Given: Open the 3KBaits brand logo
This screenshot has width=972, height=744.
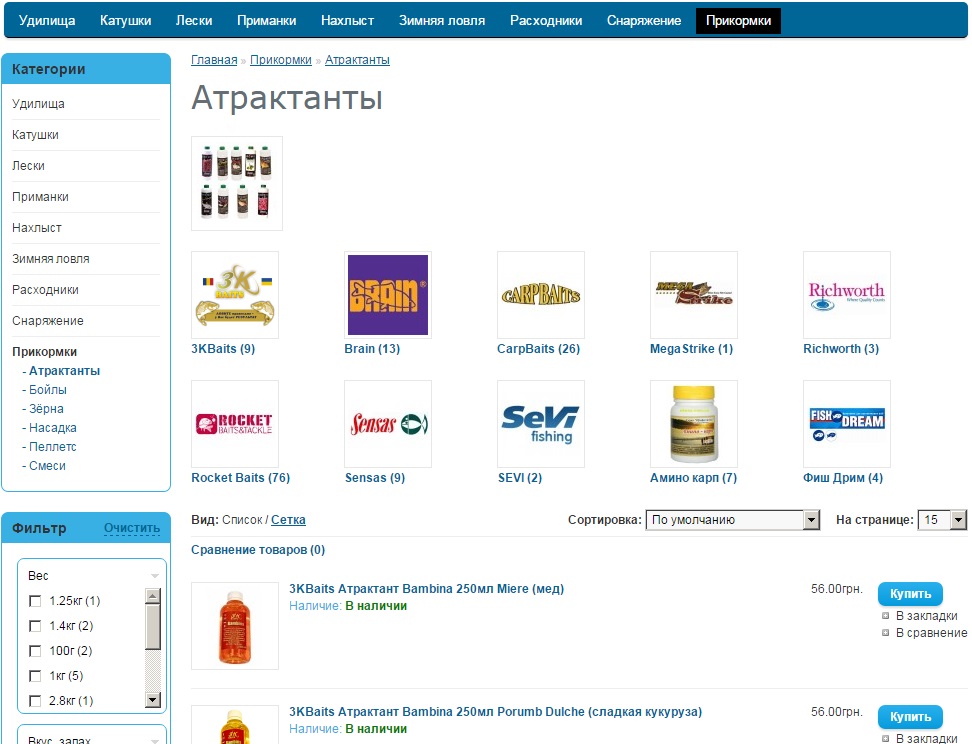Looking at the screenshot, I should [235, 295].
